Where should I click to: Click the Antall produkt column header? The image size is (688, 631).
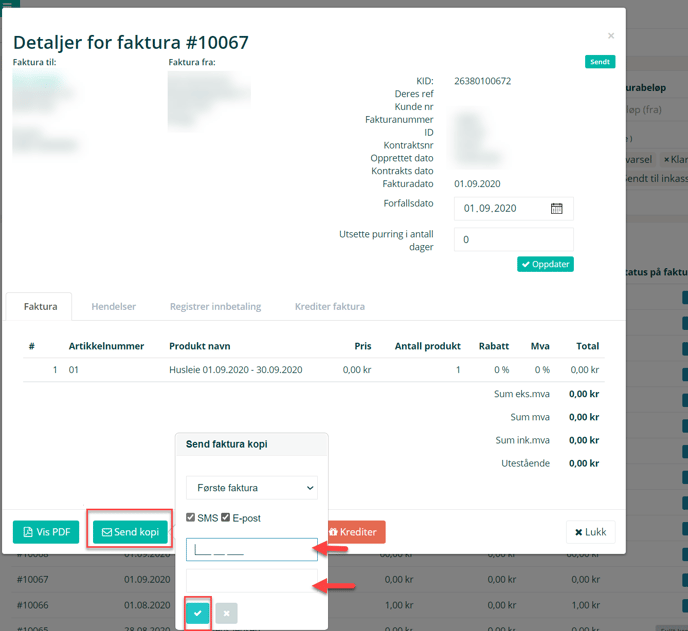point(427,346)
